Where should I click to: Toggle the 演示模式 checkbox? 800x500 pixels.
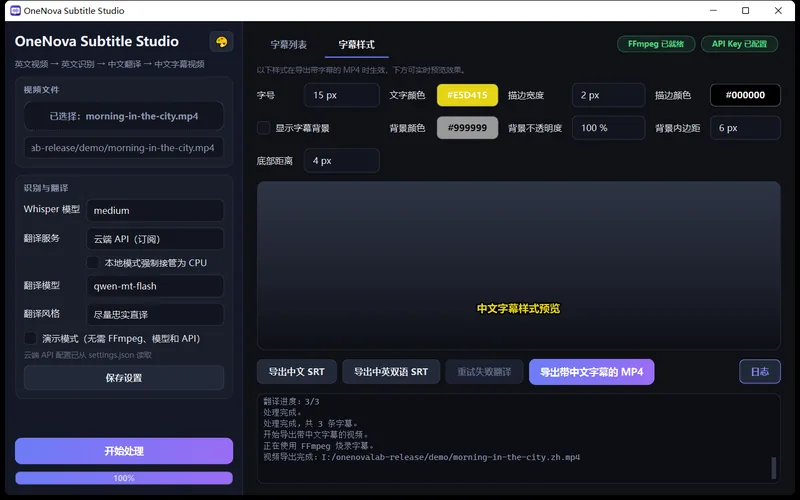pyautogui.click(x=31, y=338)
